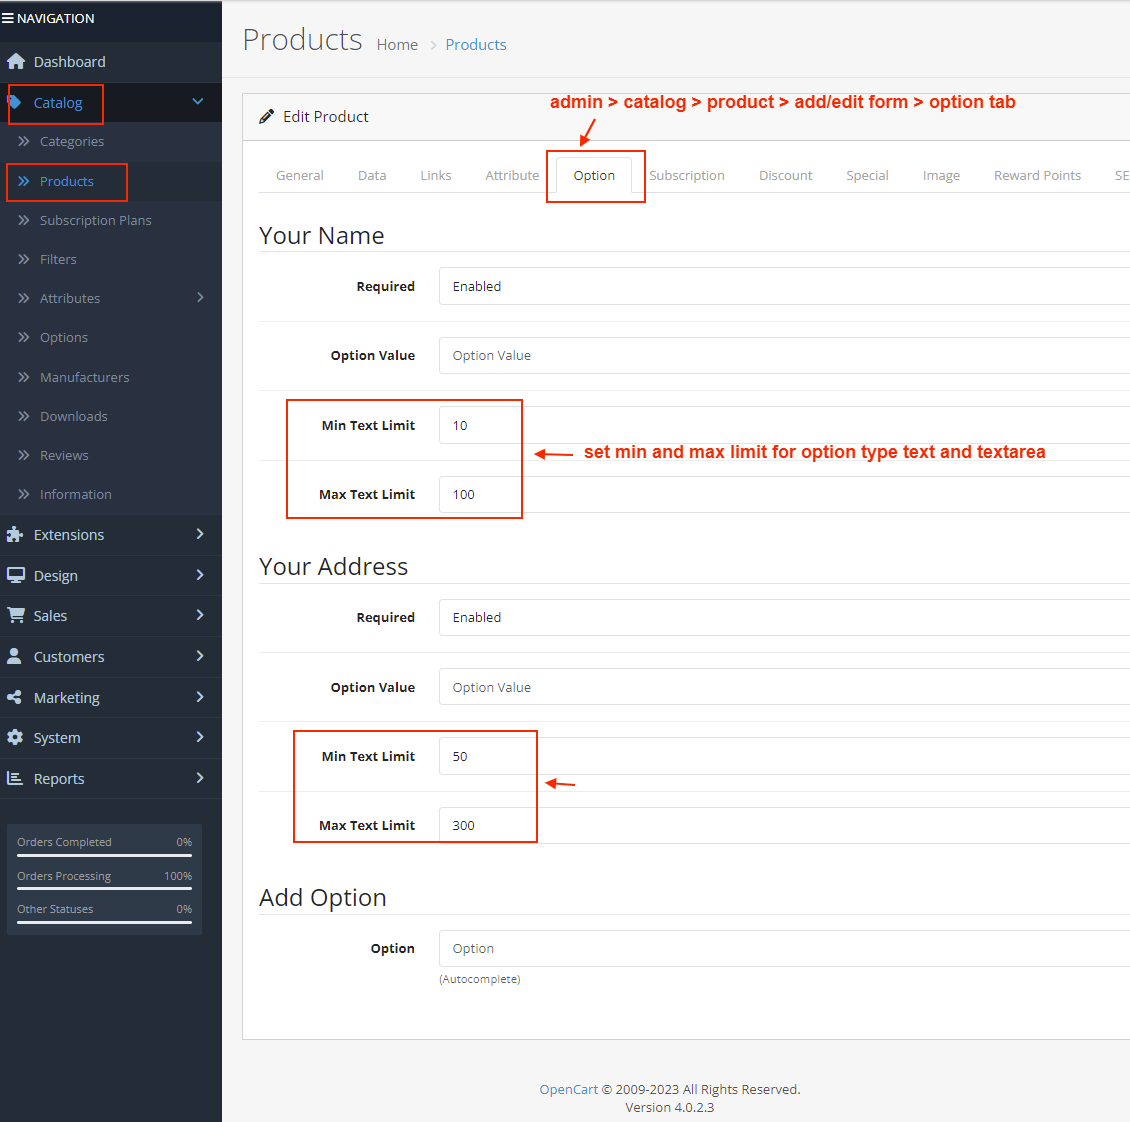
Task: Click the hamburger navigation menu icon
Action: 8,18
